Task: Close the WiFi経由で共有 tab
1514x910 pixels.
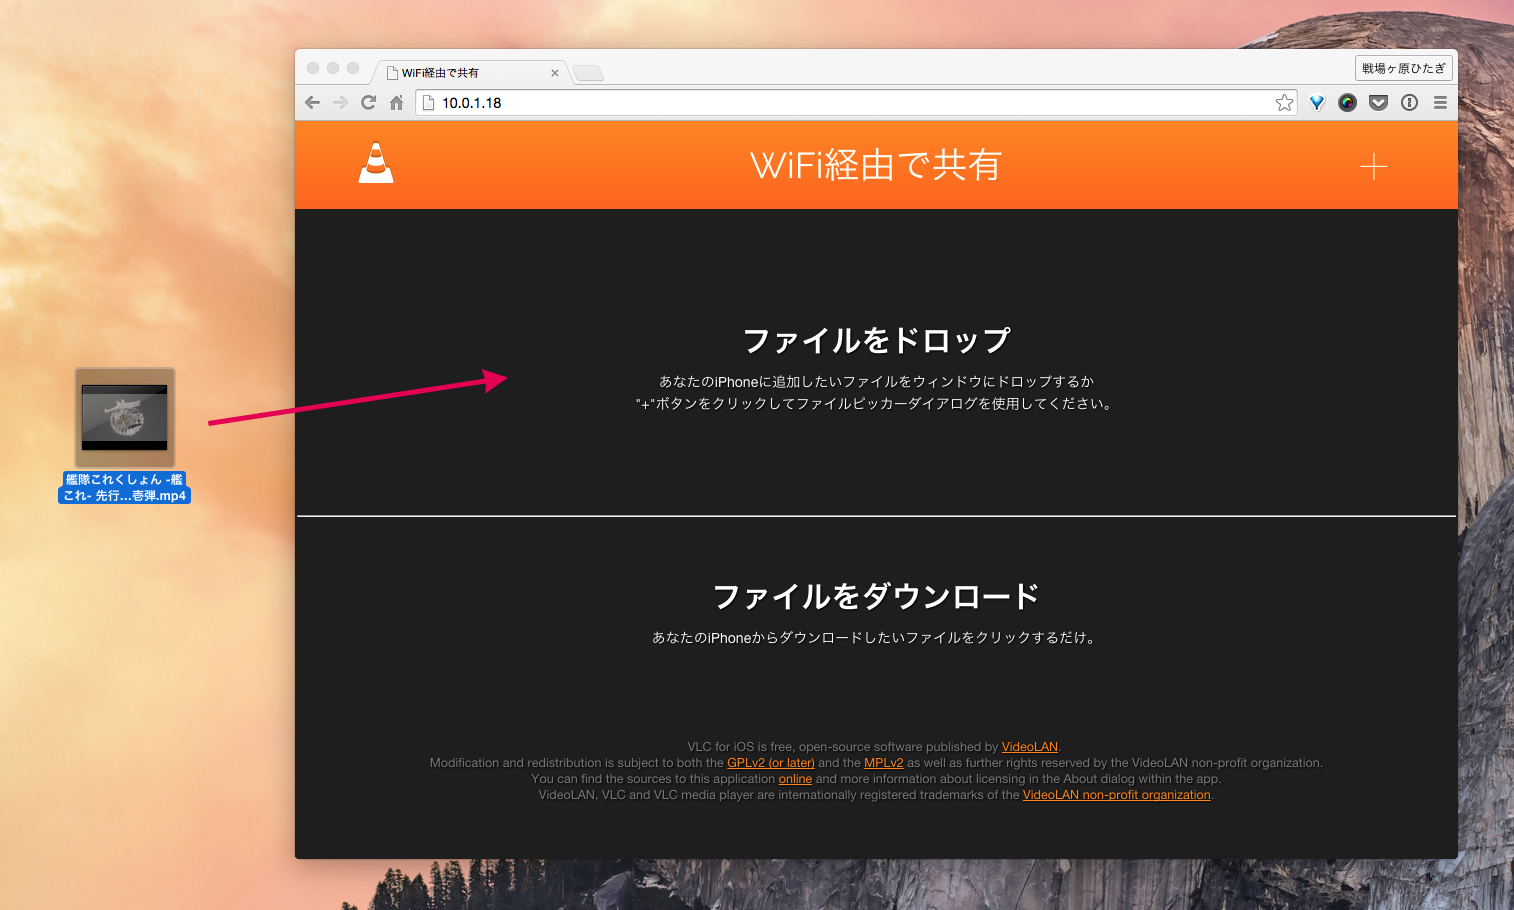Action: click(555, 73)
